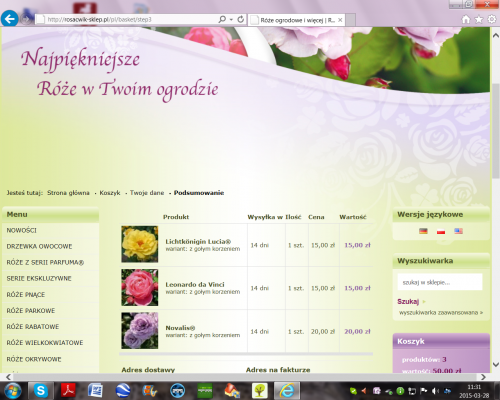Screen dimensions: 500x400
Task: Open RÓŻE PARKOWE menu category
Action: point(31,311)
